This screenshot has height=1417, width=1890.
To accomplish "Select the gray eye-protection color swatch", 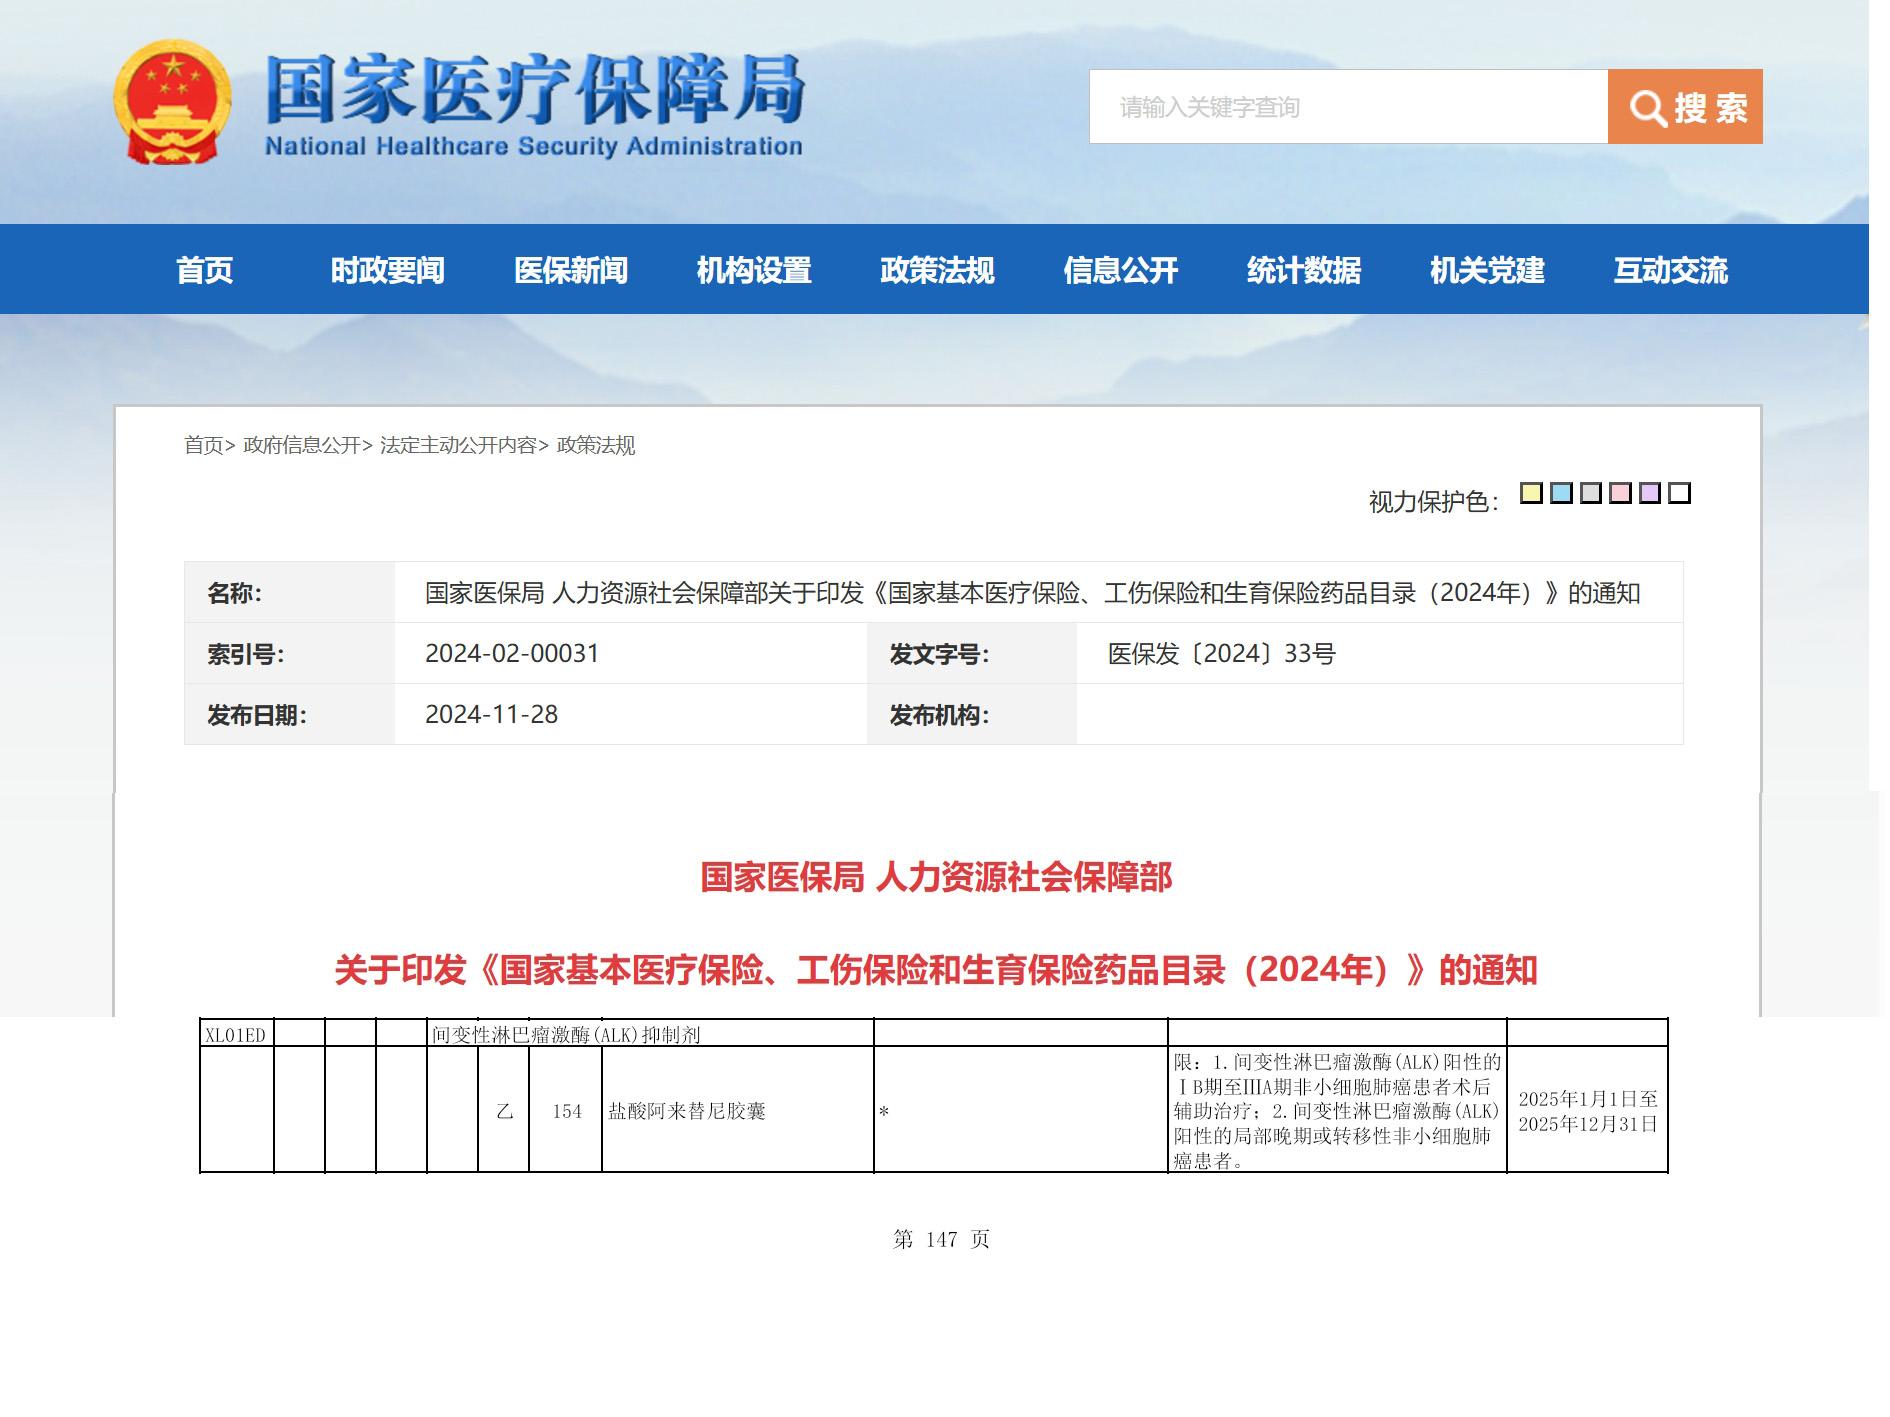I will 1591,493.
